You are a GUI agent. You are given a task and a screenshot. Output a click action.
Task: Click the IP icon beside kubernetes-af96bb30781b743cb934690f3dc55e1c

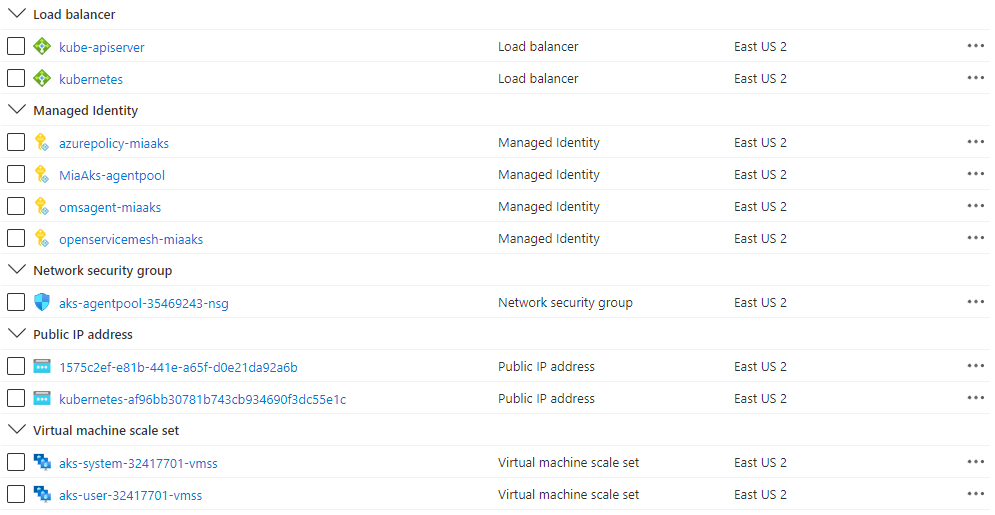click(42, 398)
